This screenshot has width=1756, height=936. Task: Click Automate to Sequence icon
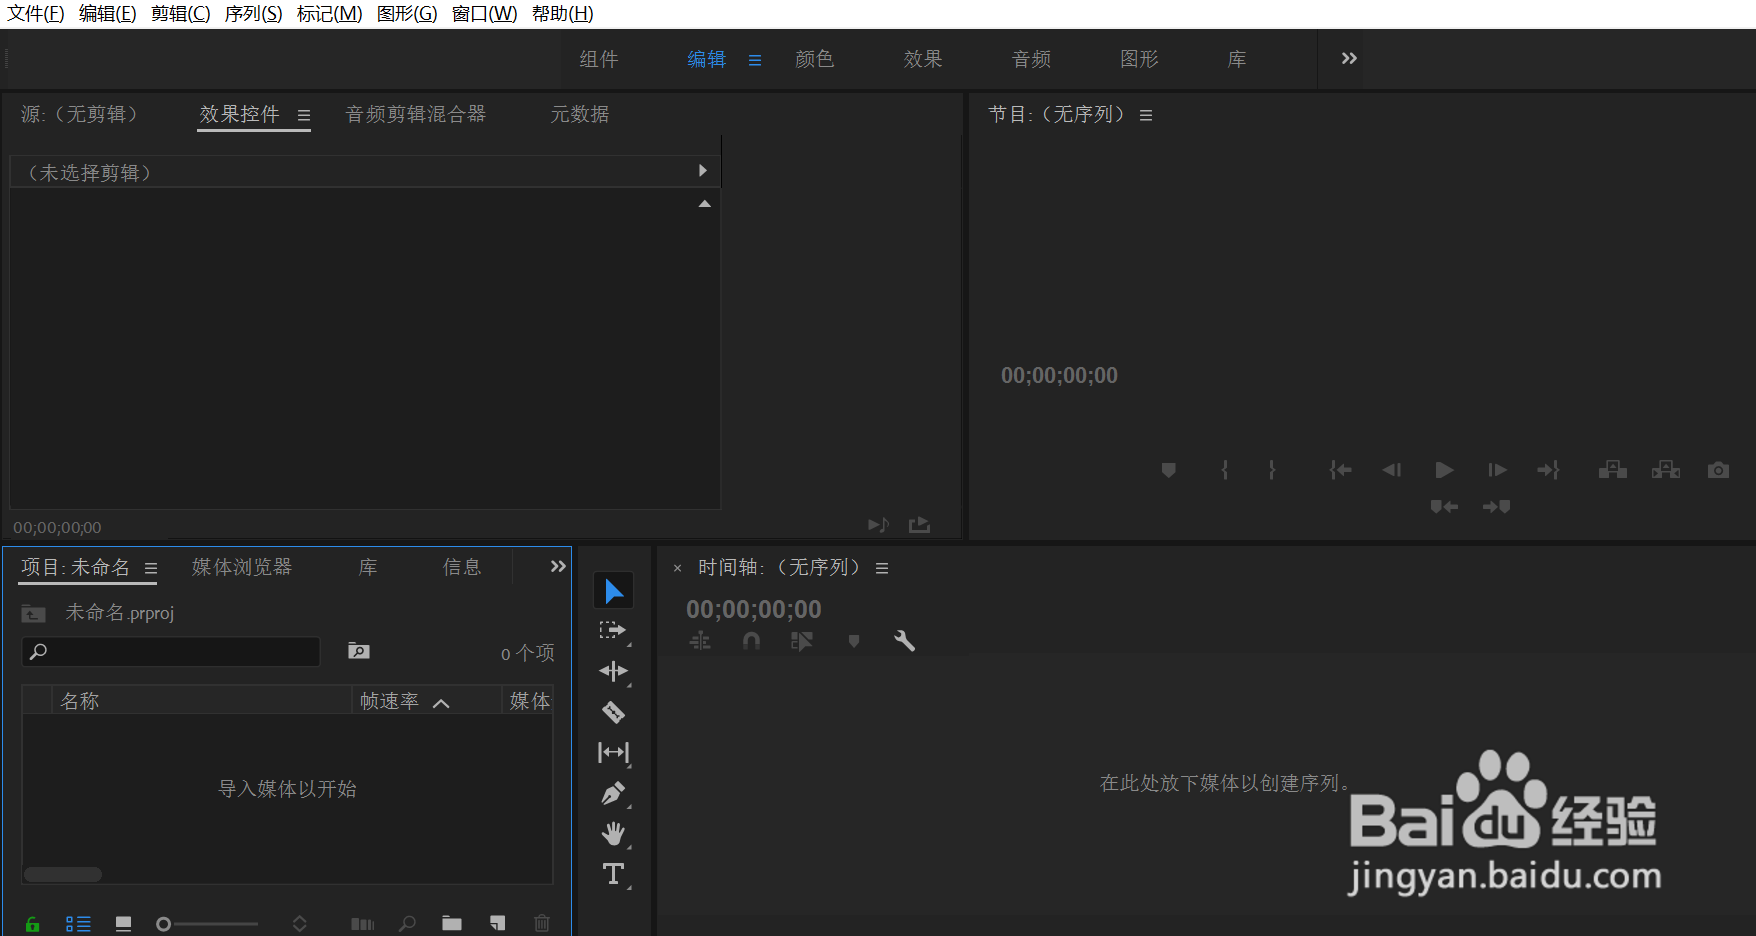[x=363, y=924]
